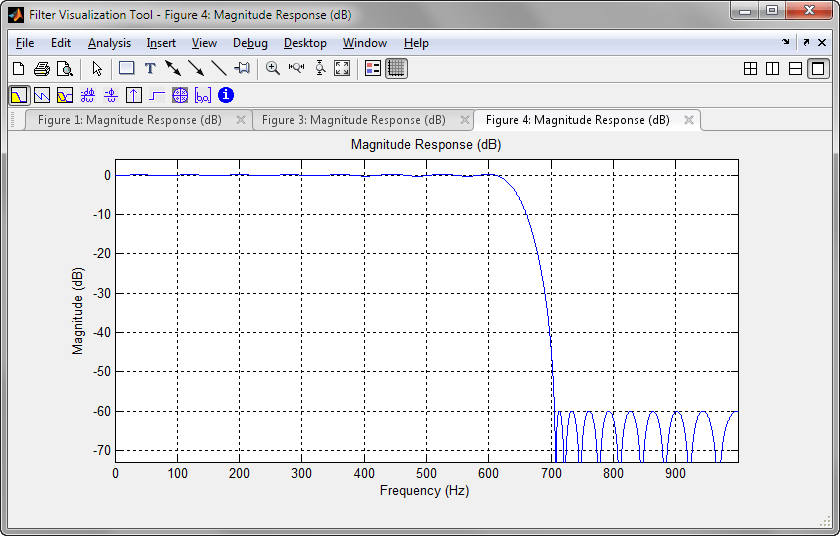
Task: Open the View menu
Action: click(204, 43)
